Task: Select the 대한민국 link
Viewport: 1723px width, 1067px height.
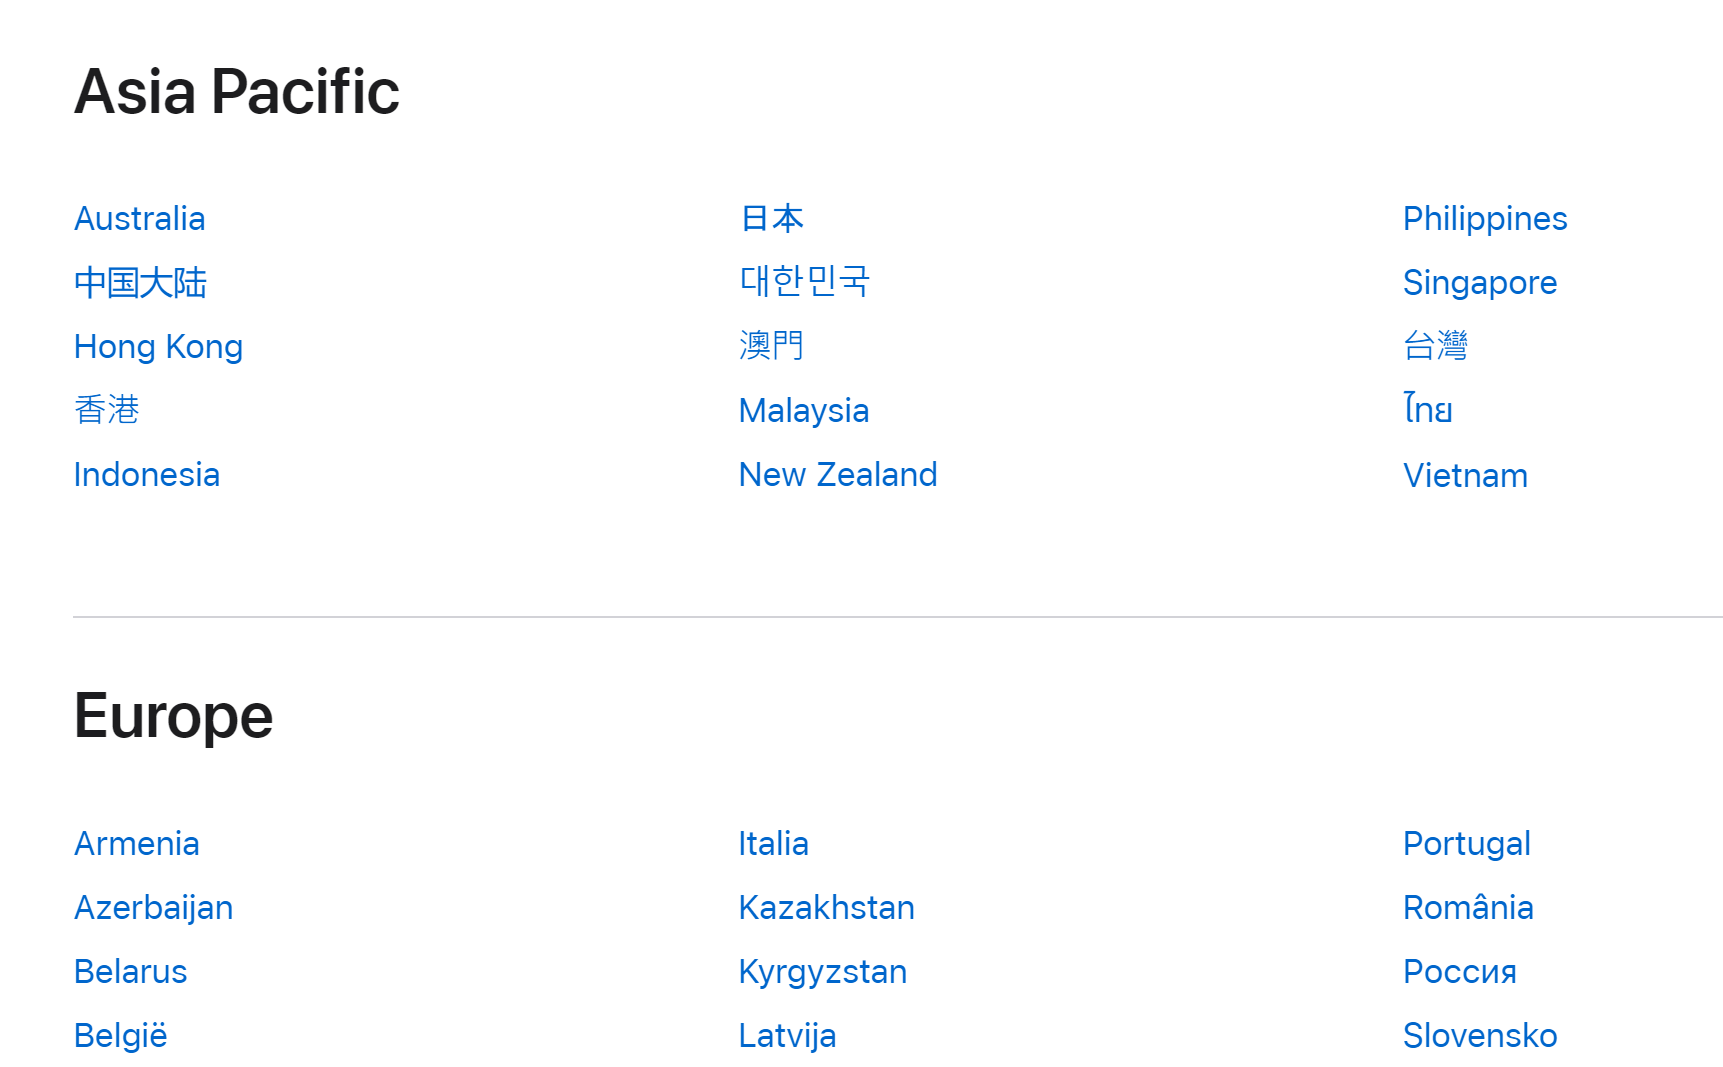Action: click(x=805, y=282)
